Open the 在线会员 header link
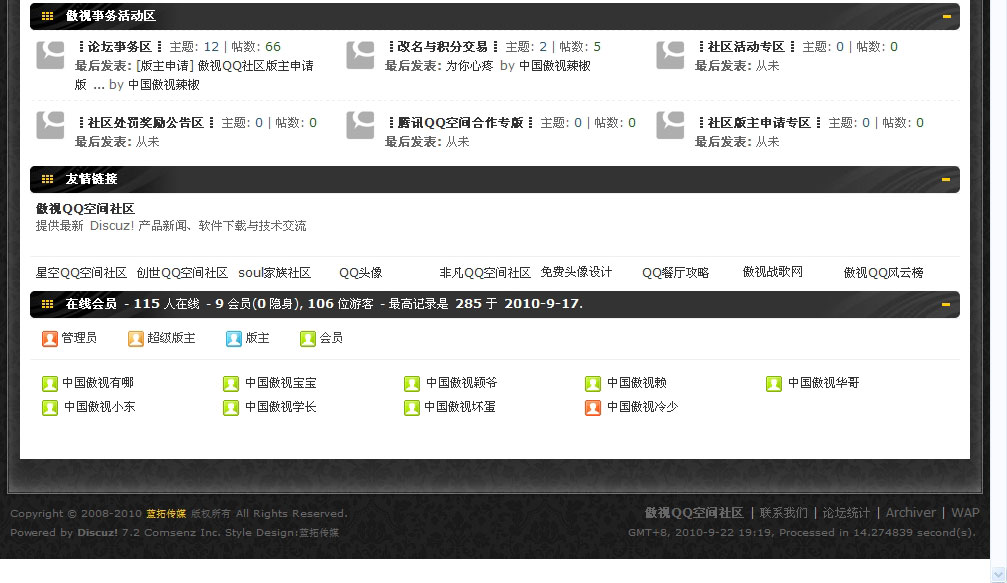 point(91,304)
